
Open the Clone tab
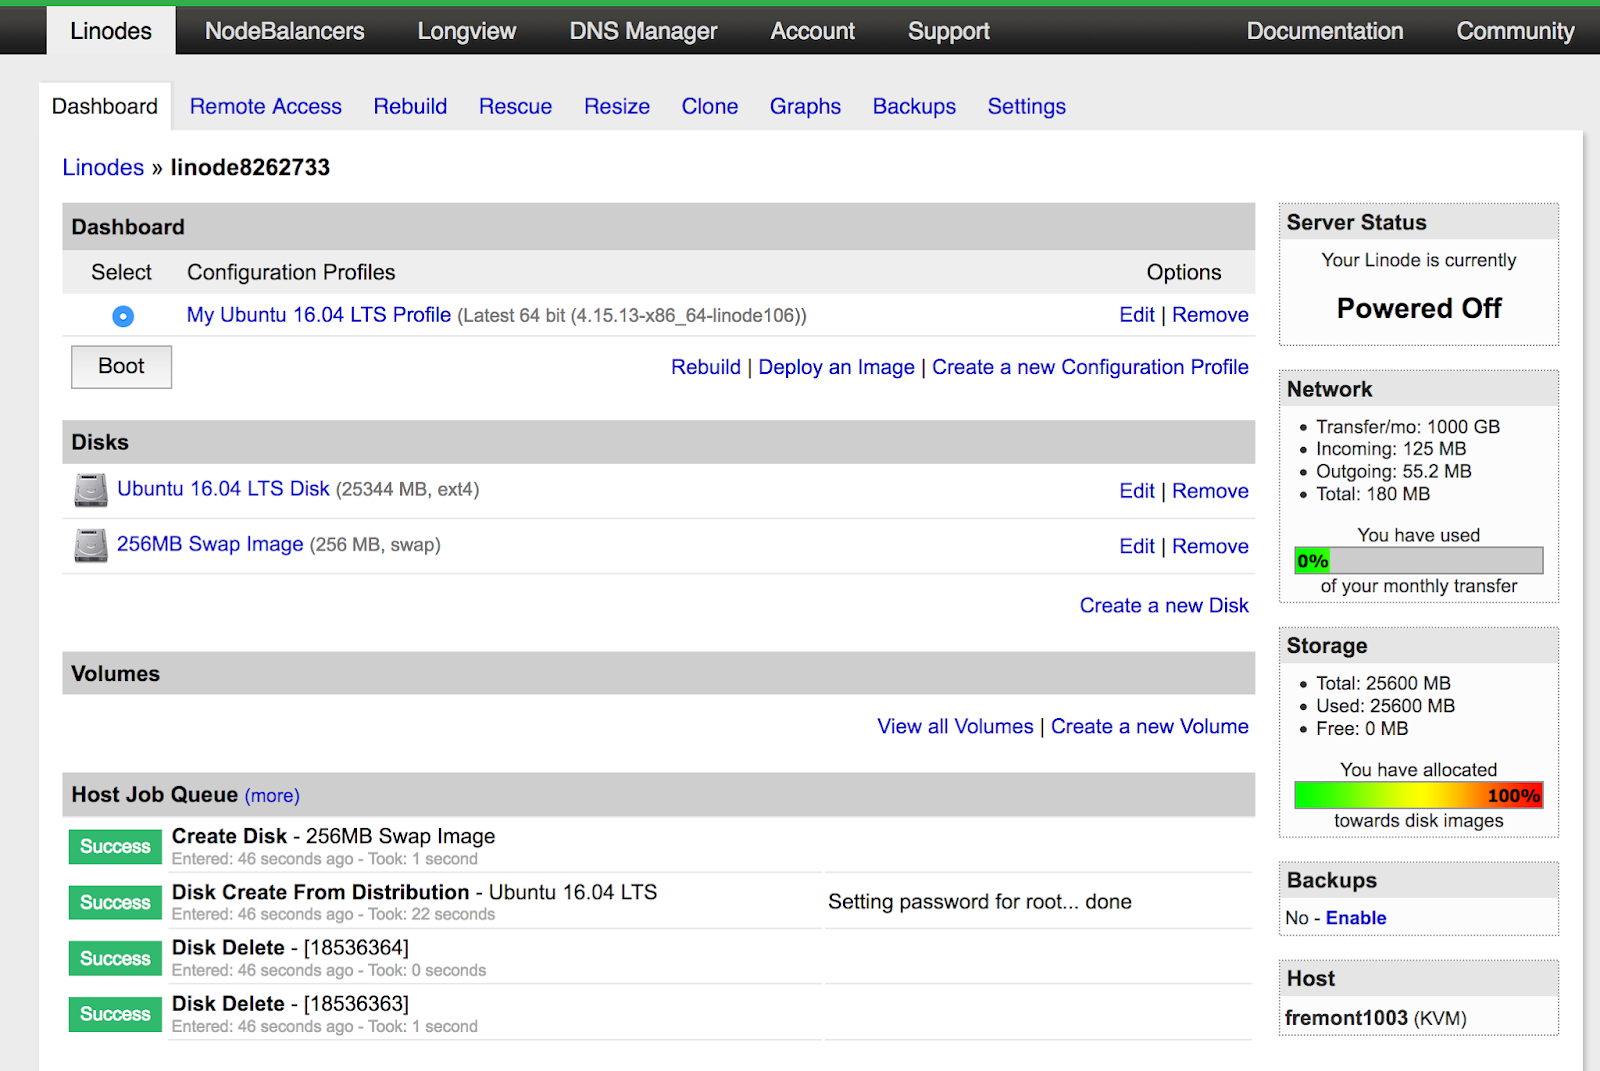click(710, 106)
